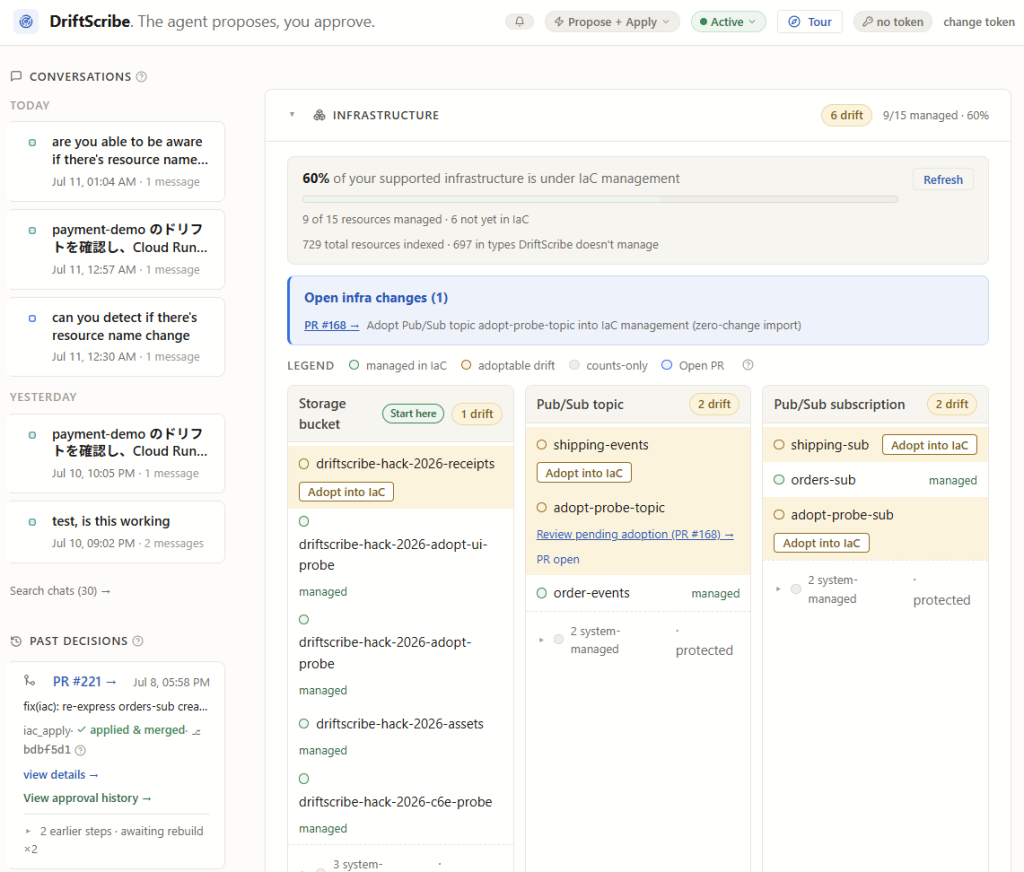Click the no token key badge

click(893, 22)
